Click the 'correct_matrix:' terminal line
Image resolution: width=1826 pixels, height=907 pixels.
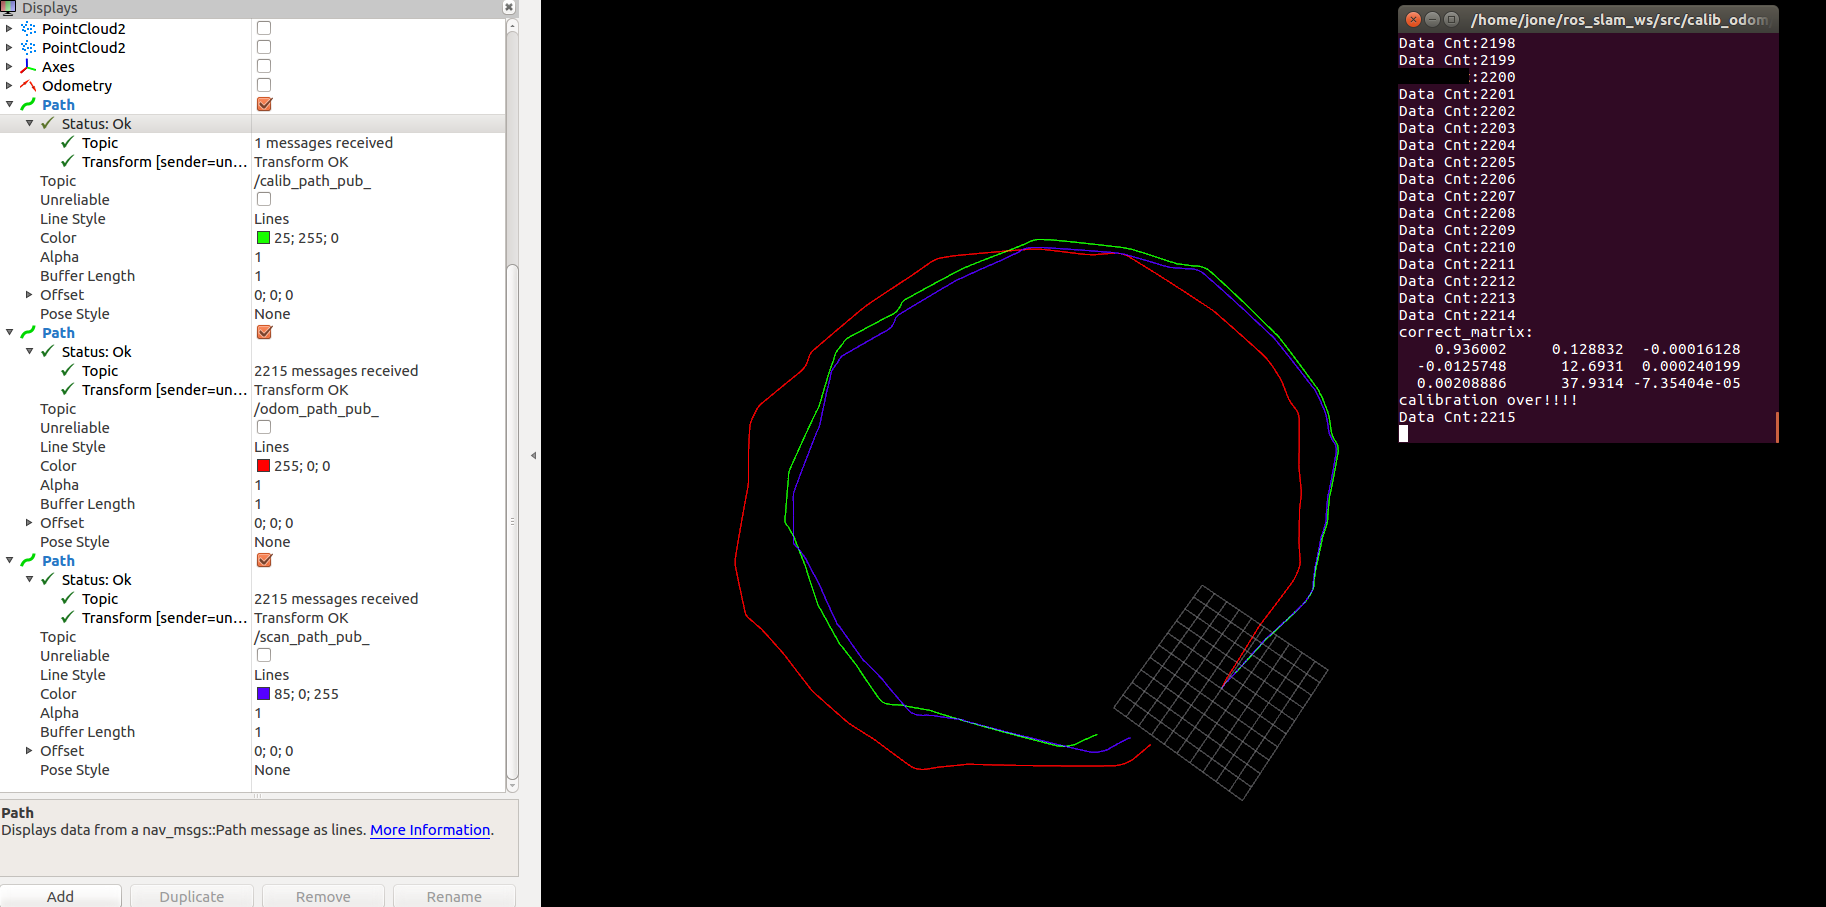[1465, 332]
